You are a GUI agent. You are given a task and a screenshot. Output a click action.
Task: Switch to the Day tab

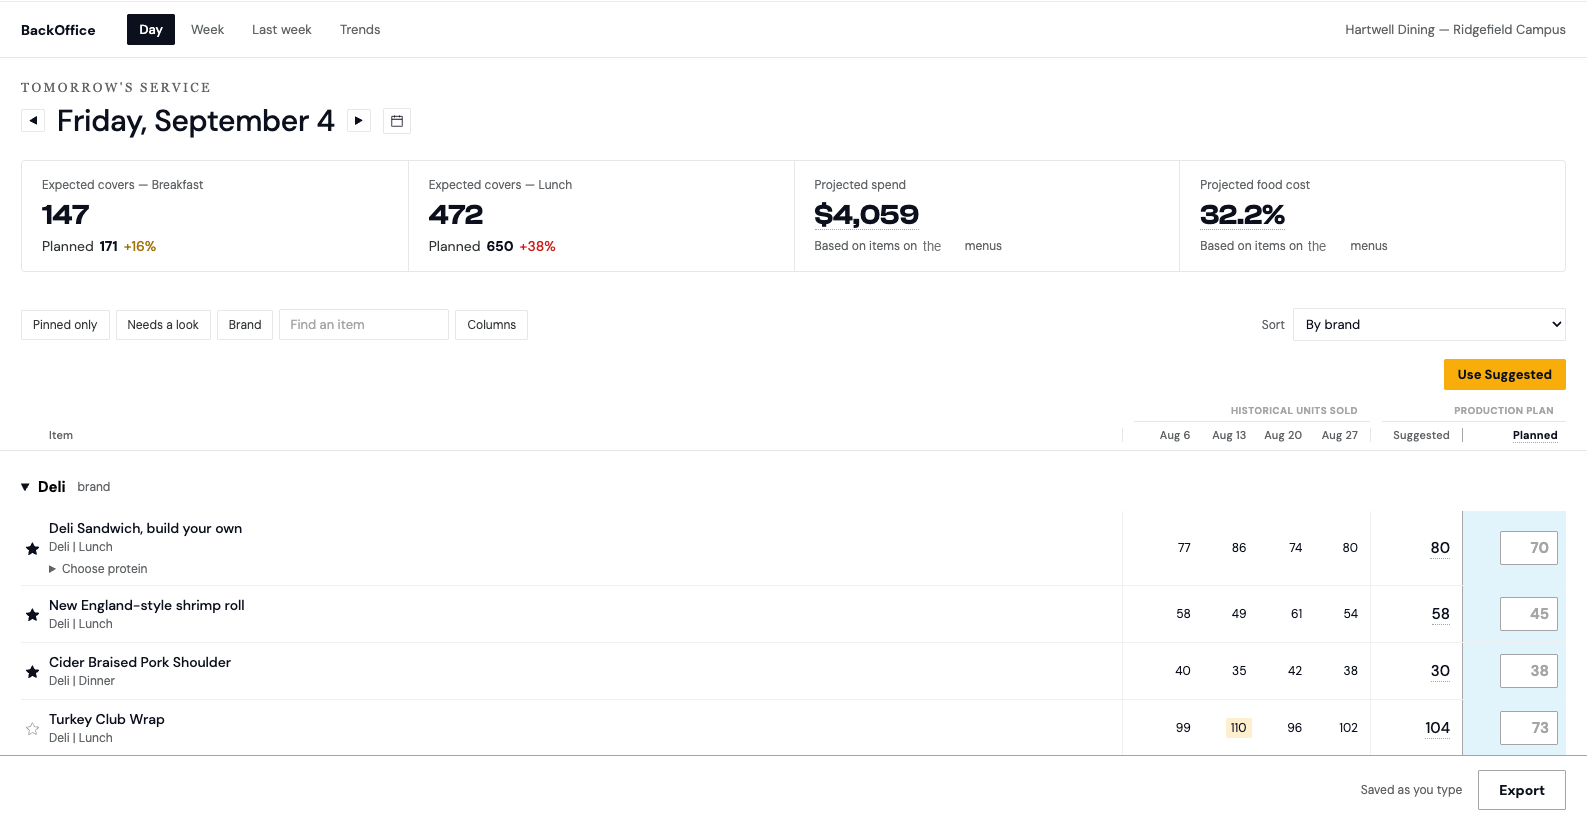[151, 30]
